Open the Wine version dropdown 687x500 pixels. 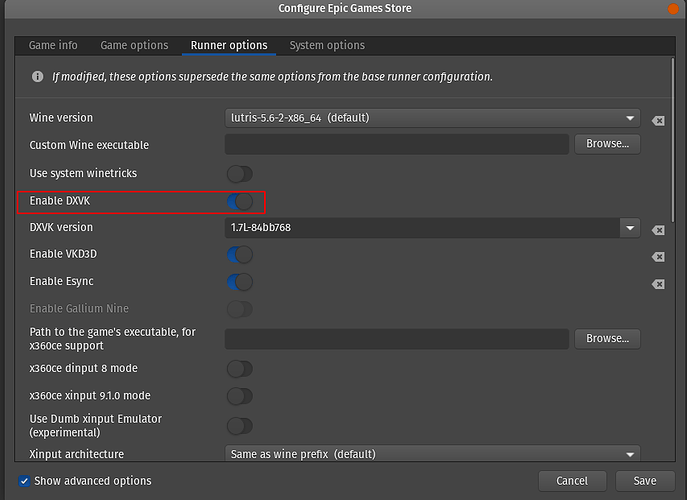[432, 118]
